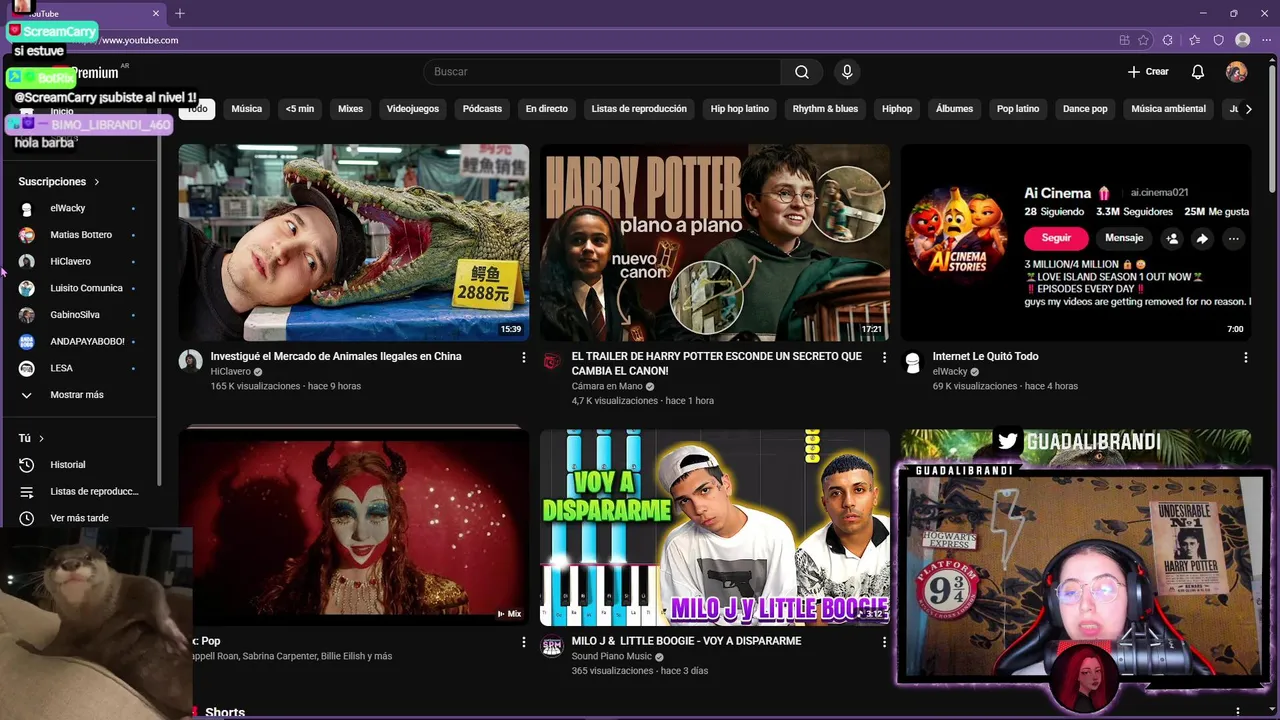Open Shorts section options menu
The width and height of the screenshot is (1280, 720).
1238,712
